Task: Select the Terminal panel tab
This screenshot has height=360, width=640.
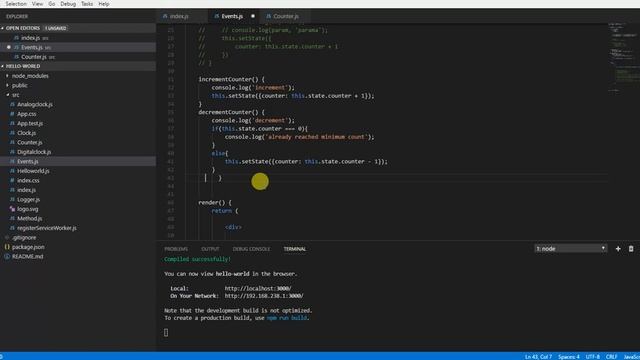Action: click(x=295, y=249)
